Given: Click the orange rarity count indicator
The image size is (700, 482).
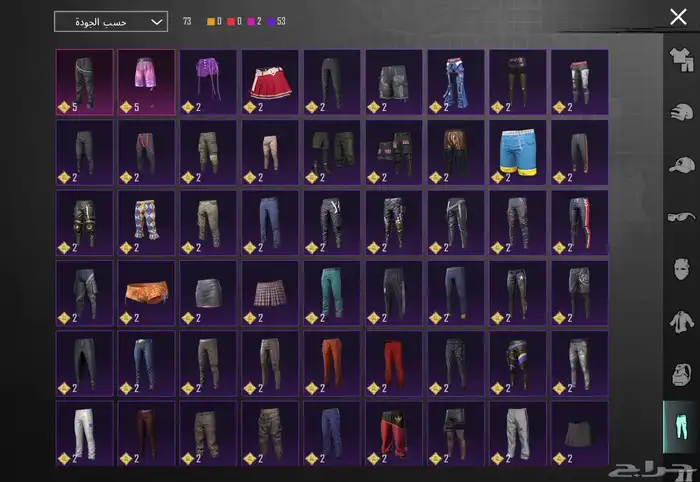Looking at the screenshot, I should [x=213, y=21].
